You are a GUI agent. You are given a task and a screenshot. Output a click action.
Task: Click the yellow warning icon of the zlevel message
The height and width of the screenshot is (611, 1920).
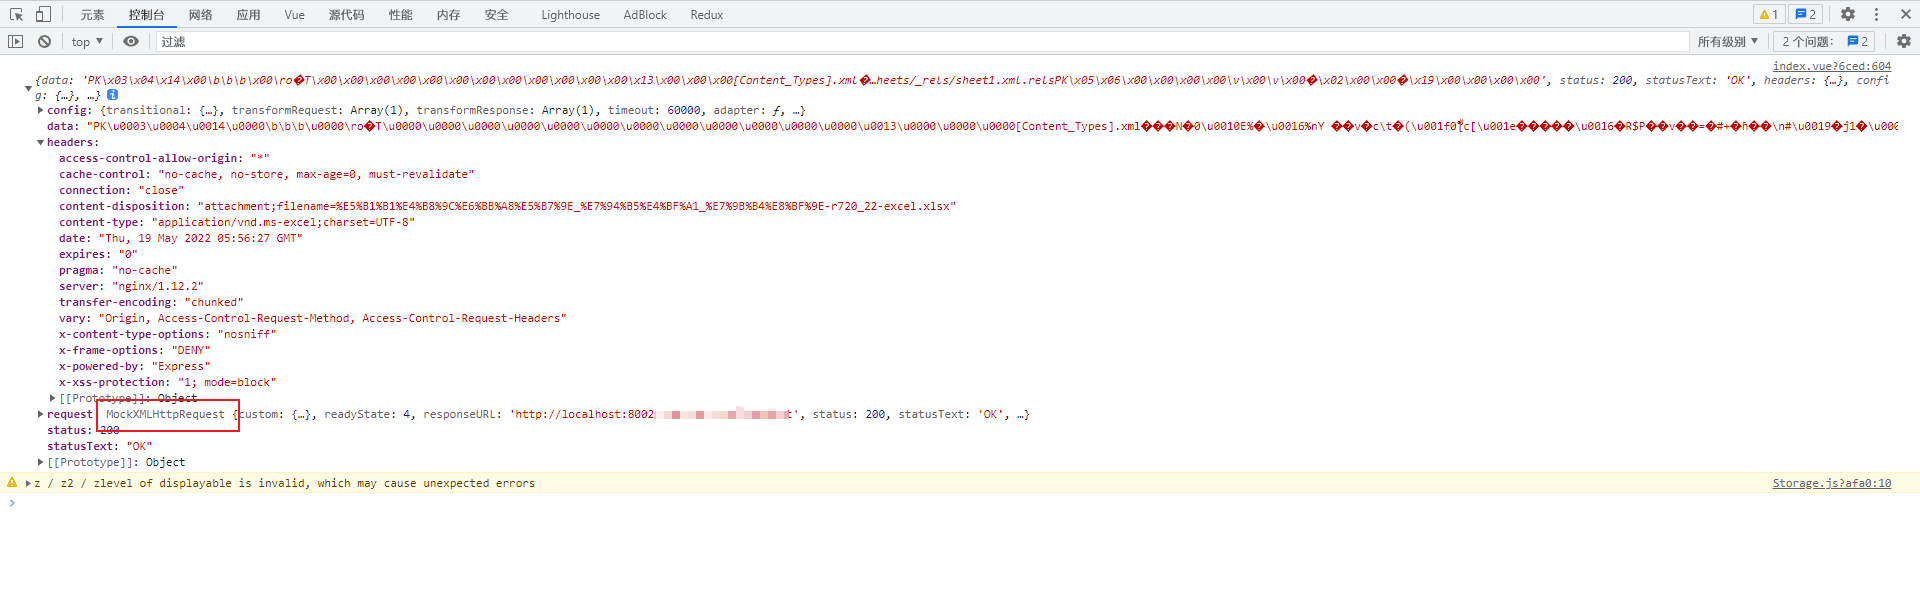coord(12,482)
